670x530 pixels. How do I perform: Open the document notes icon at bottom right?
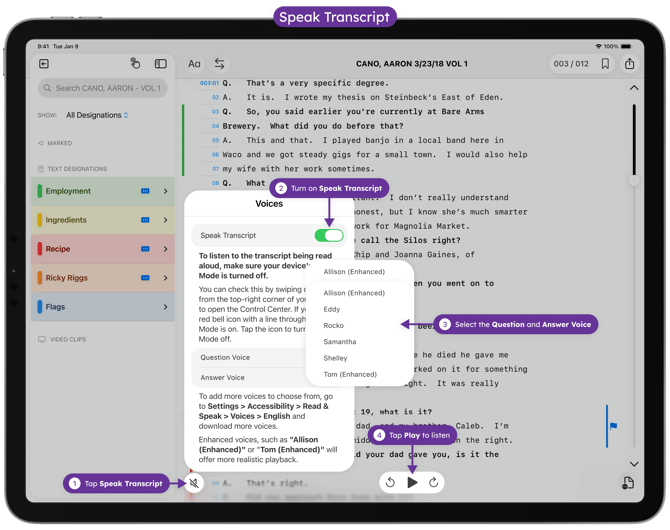pos(627,483)
